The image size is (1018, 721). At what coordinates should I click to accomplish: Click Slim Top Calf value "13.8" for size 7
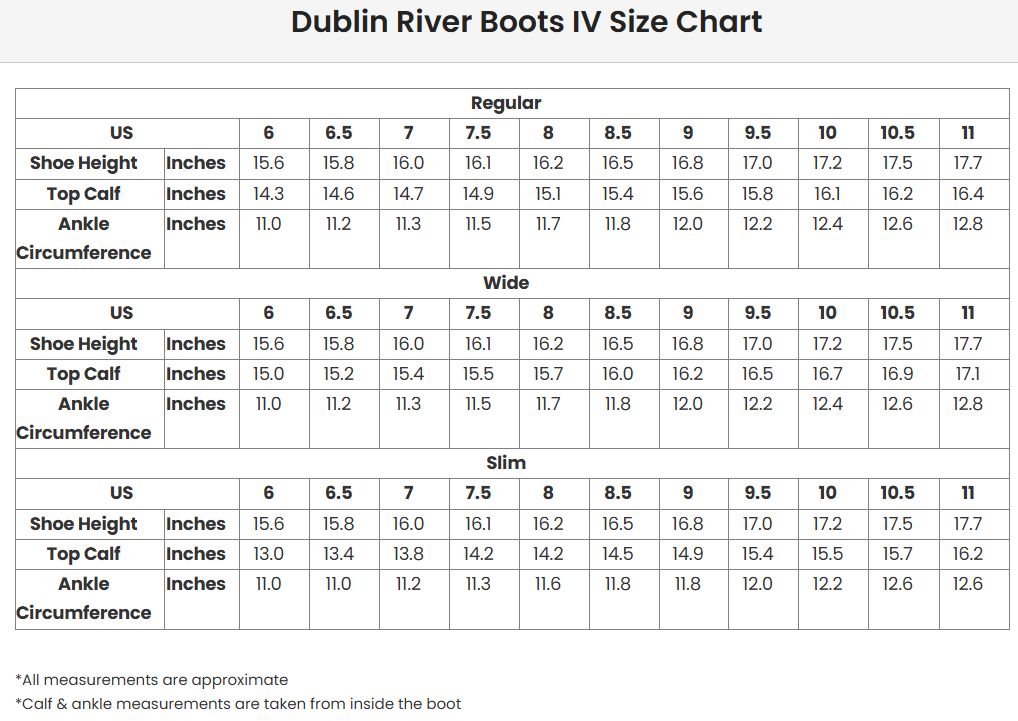[x=408, y=554]
